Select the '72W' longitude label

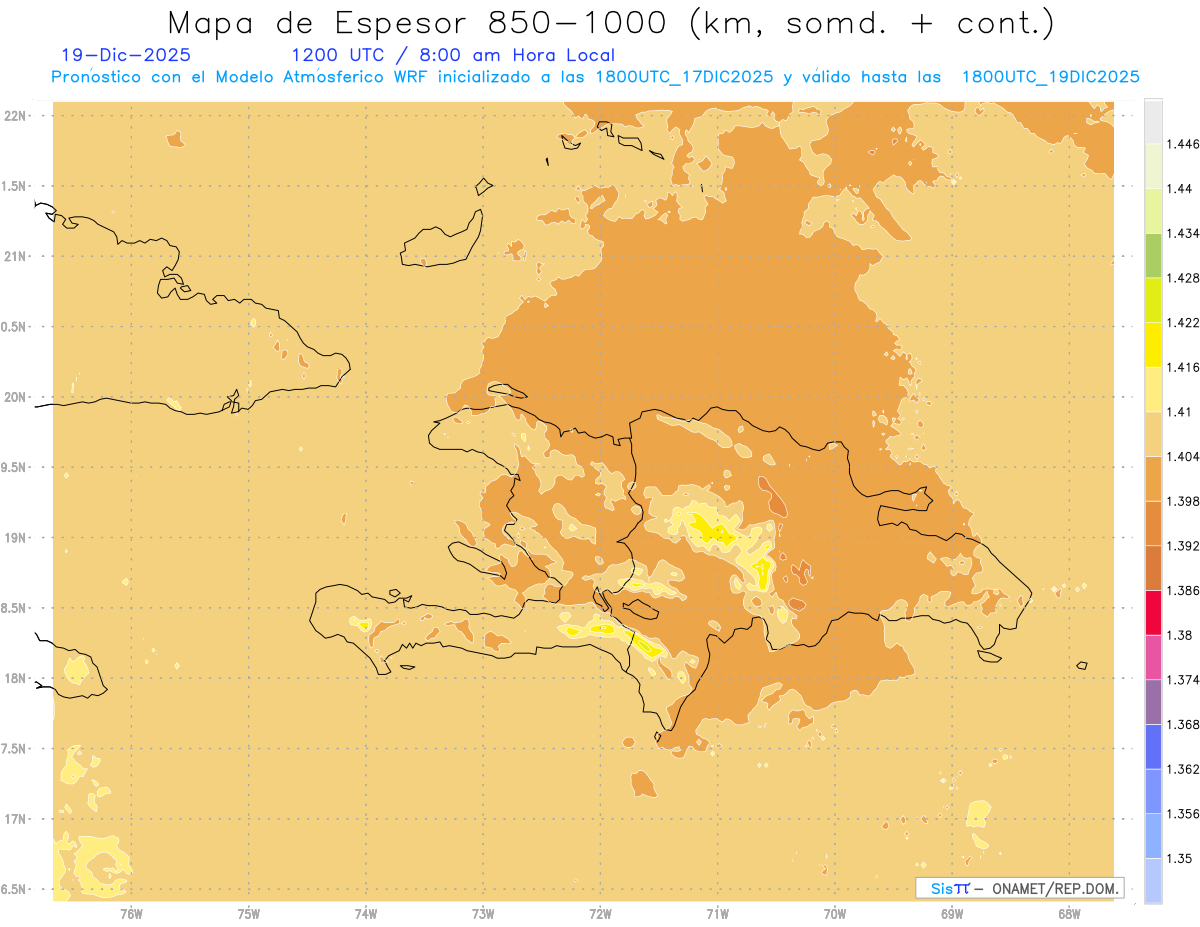[600, 913]
